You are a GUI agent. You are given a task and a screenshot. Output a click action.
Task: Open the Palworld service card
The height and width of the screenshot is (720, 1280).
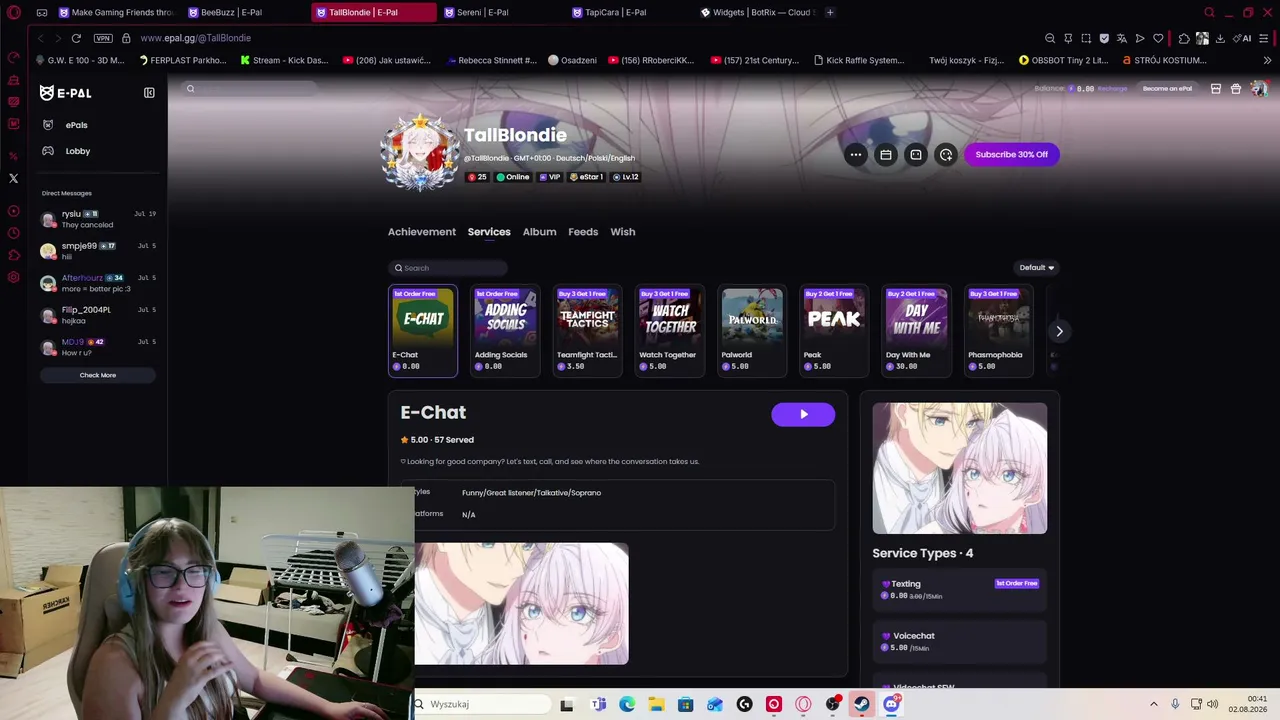(752, 331)
